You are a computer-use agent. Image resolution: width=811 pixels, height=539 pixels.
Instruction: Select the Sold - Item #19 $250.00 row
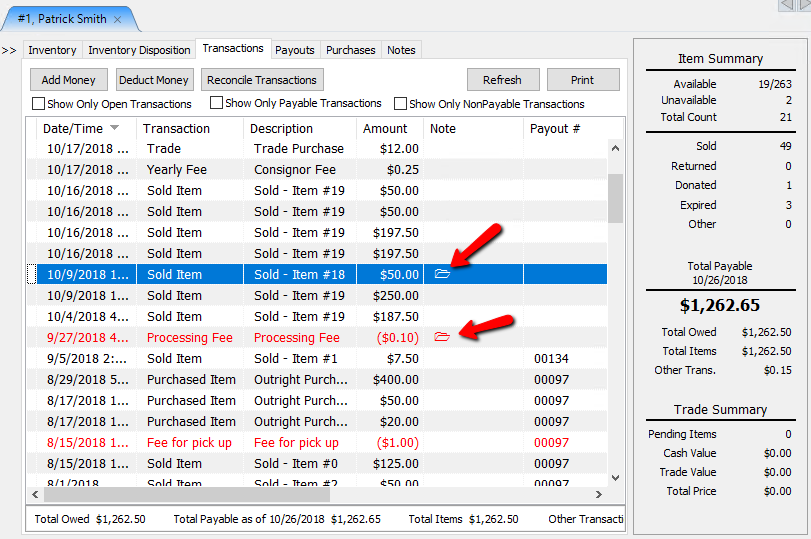point(317,295)
